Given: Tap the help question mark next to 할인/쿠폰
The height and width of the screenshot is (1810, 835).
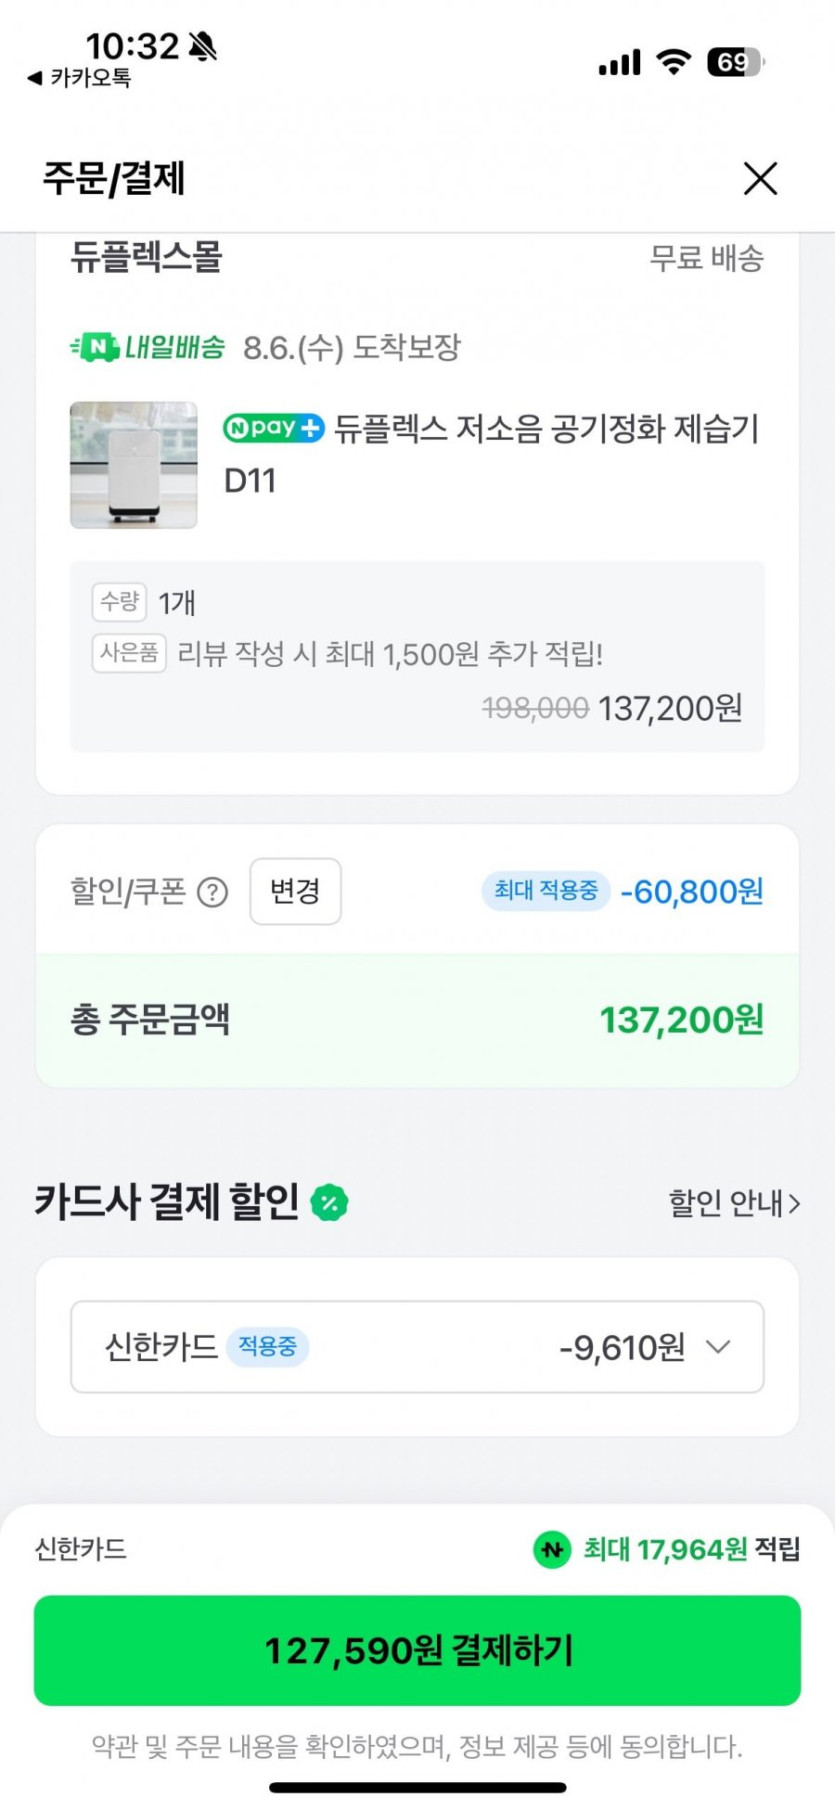Looking at the screenshot, I should (x=212, y=892).
